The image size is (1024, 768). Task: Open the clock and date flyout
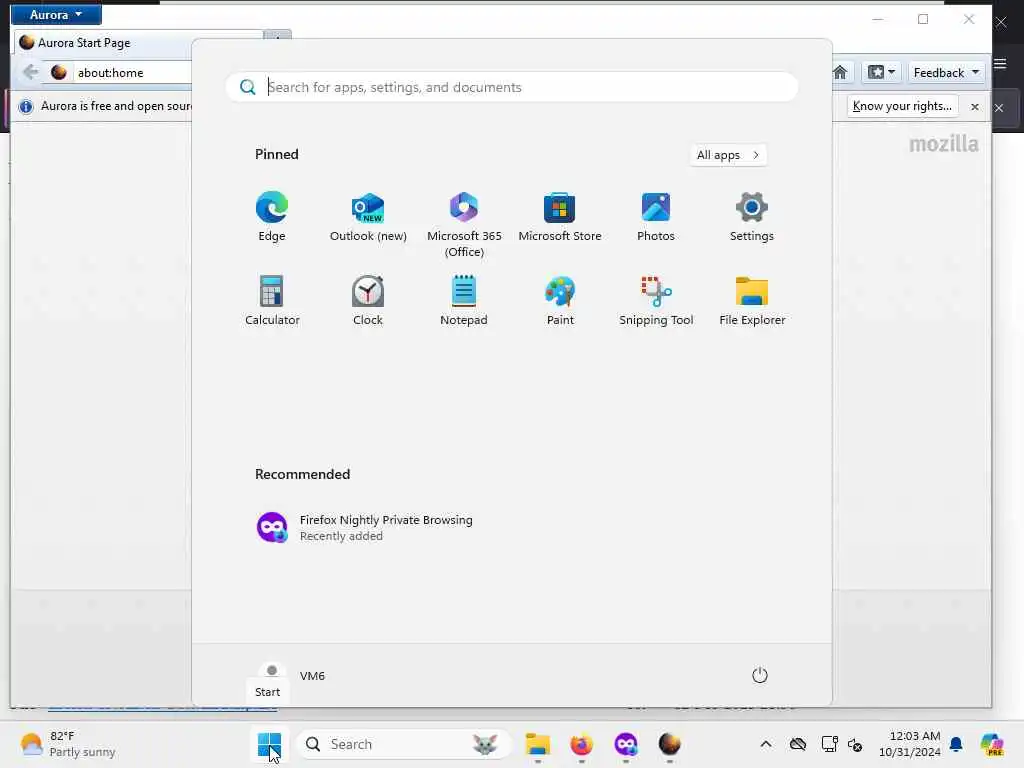tap(910, 744)
